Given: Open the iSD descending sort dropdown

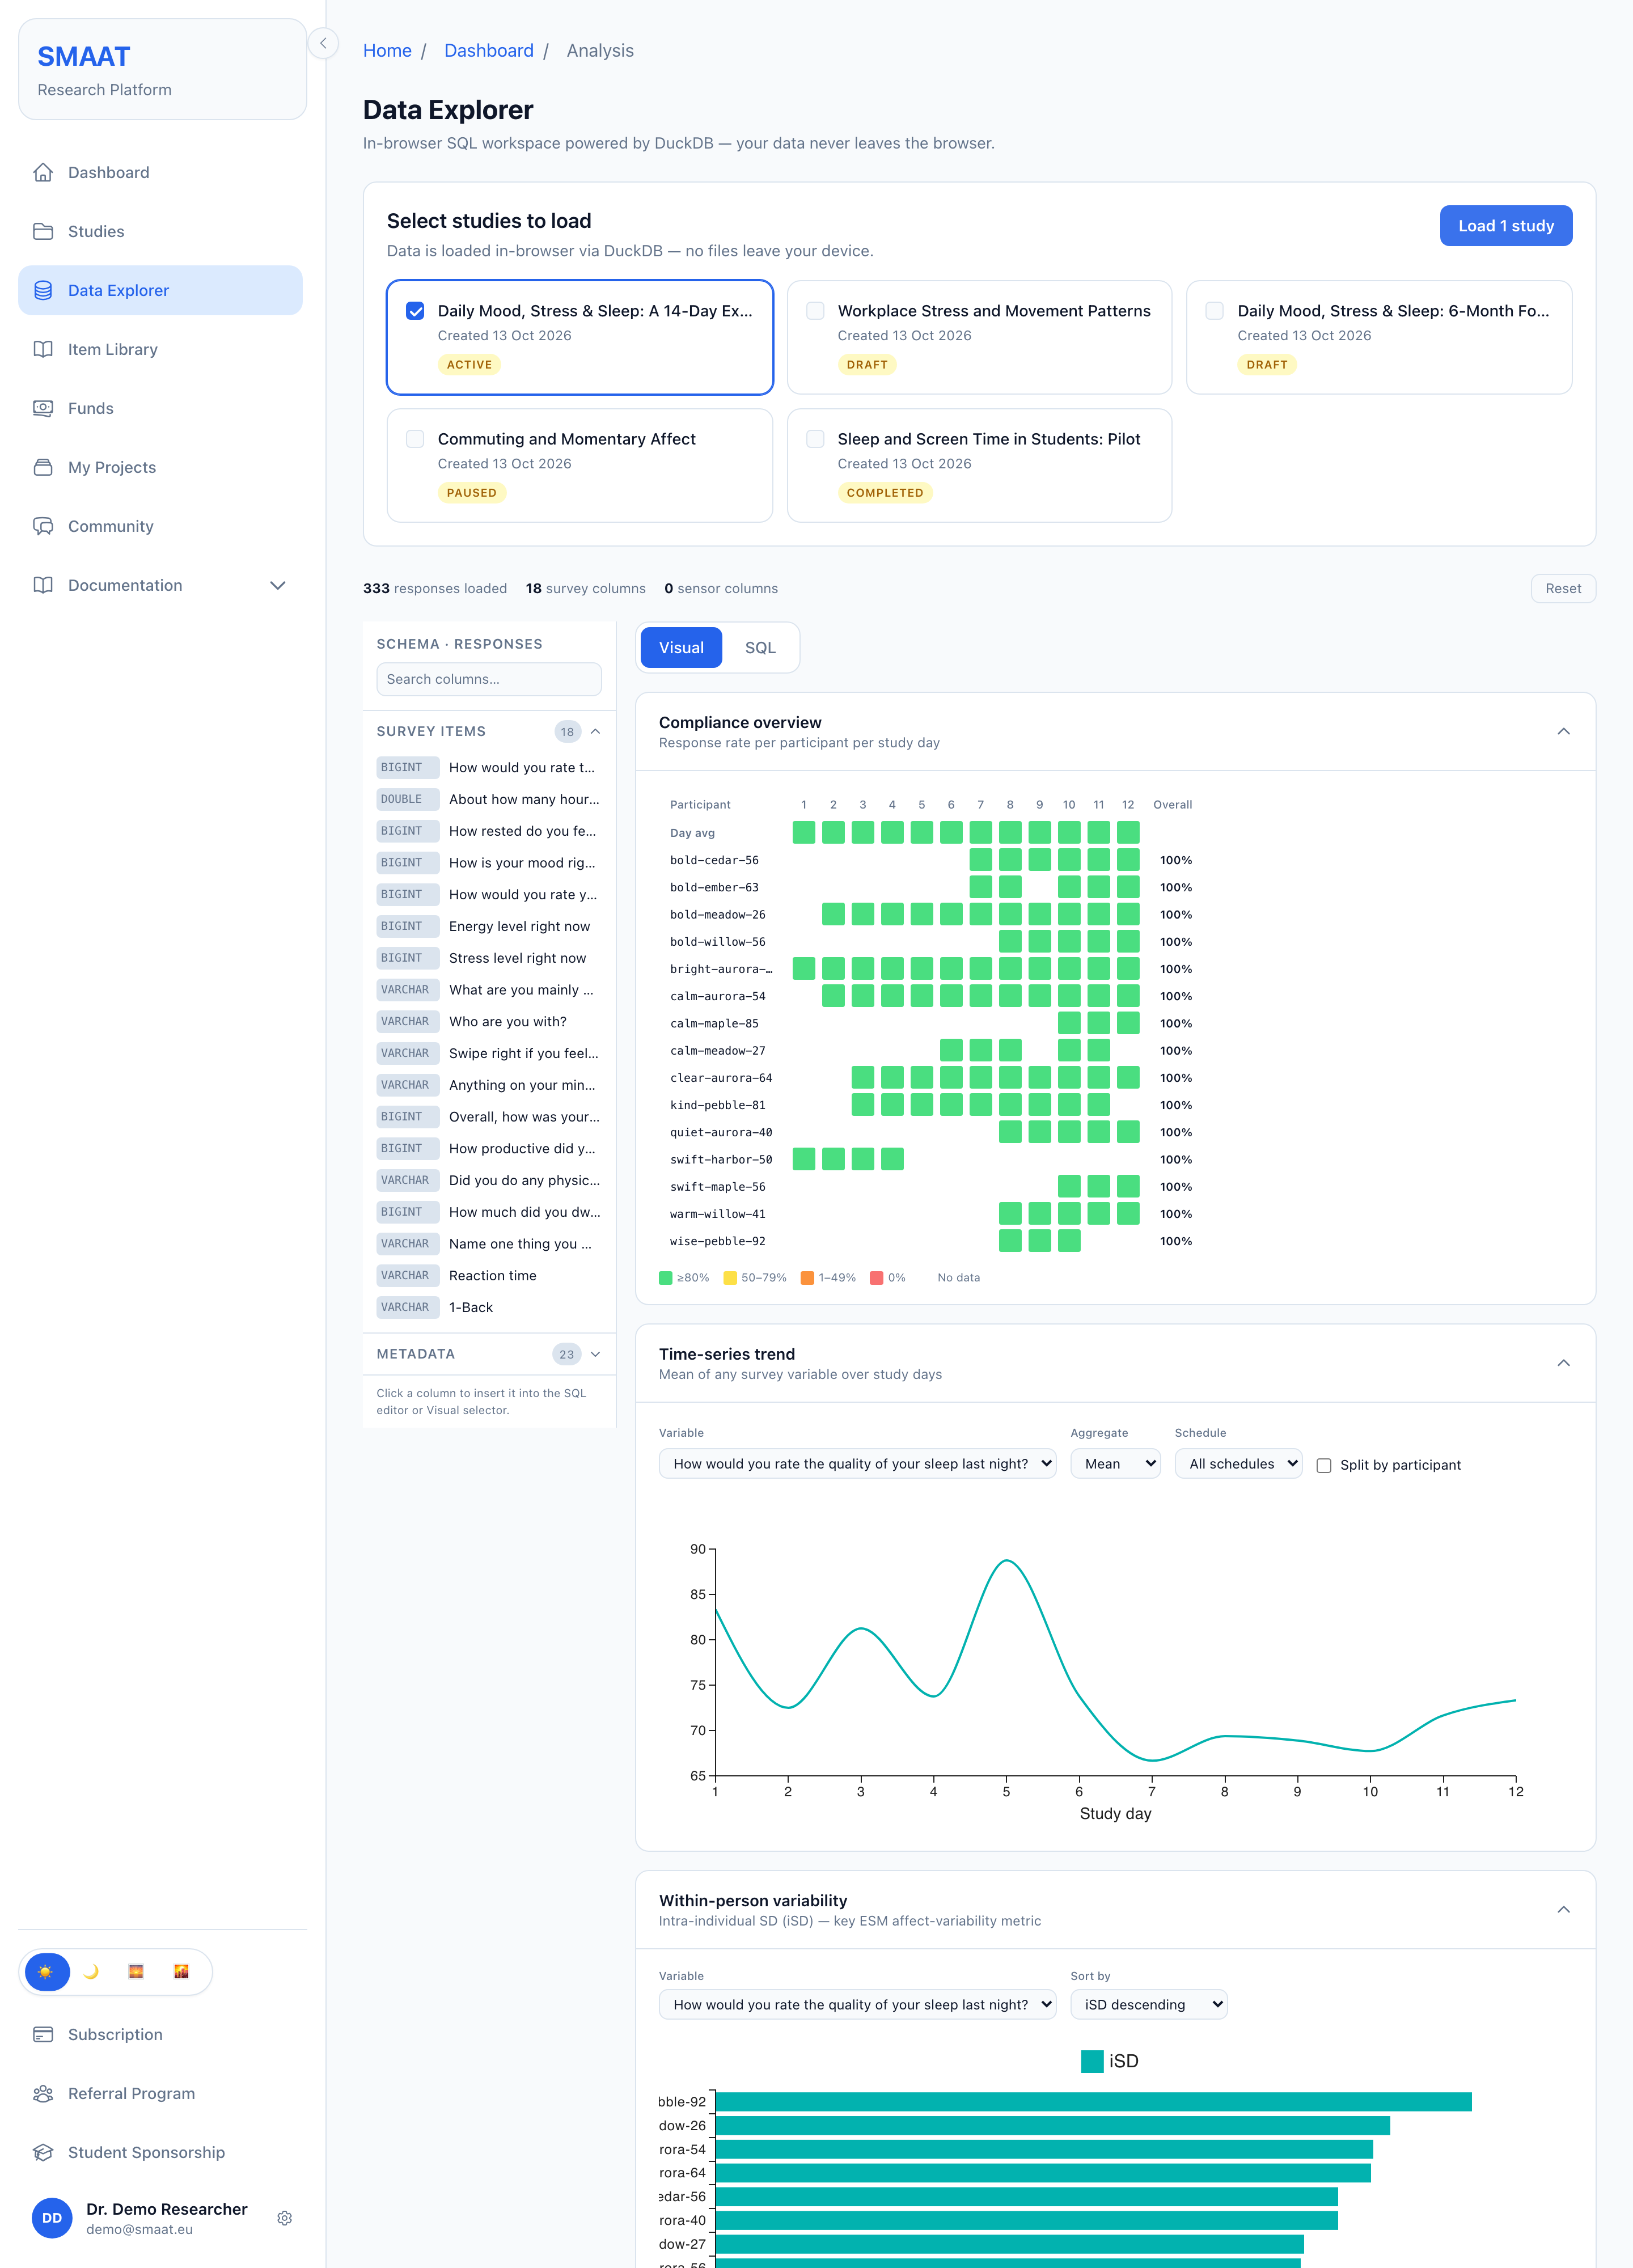Looking at the screenshot, I should pyautogui.click(x=1148, y=2004).
